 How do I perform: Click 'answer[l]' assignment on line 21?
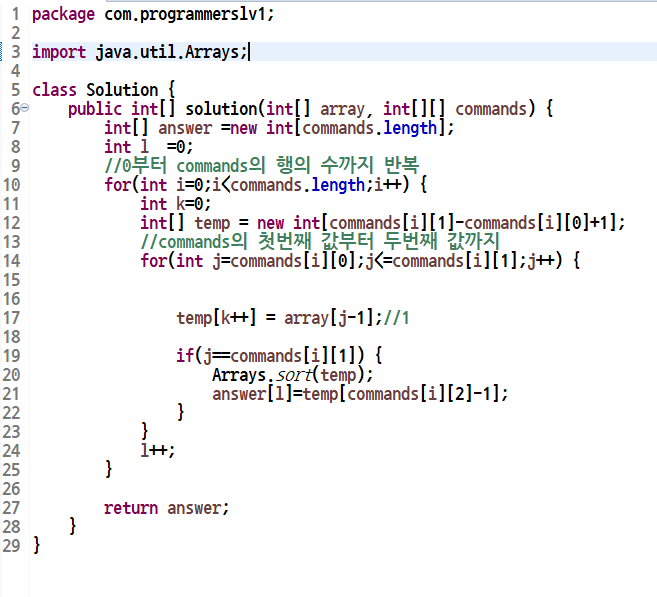point(252,394)
